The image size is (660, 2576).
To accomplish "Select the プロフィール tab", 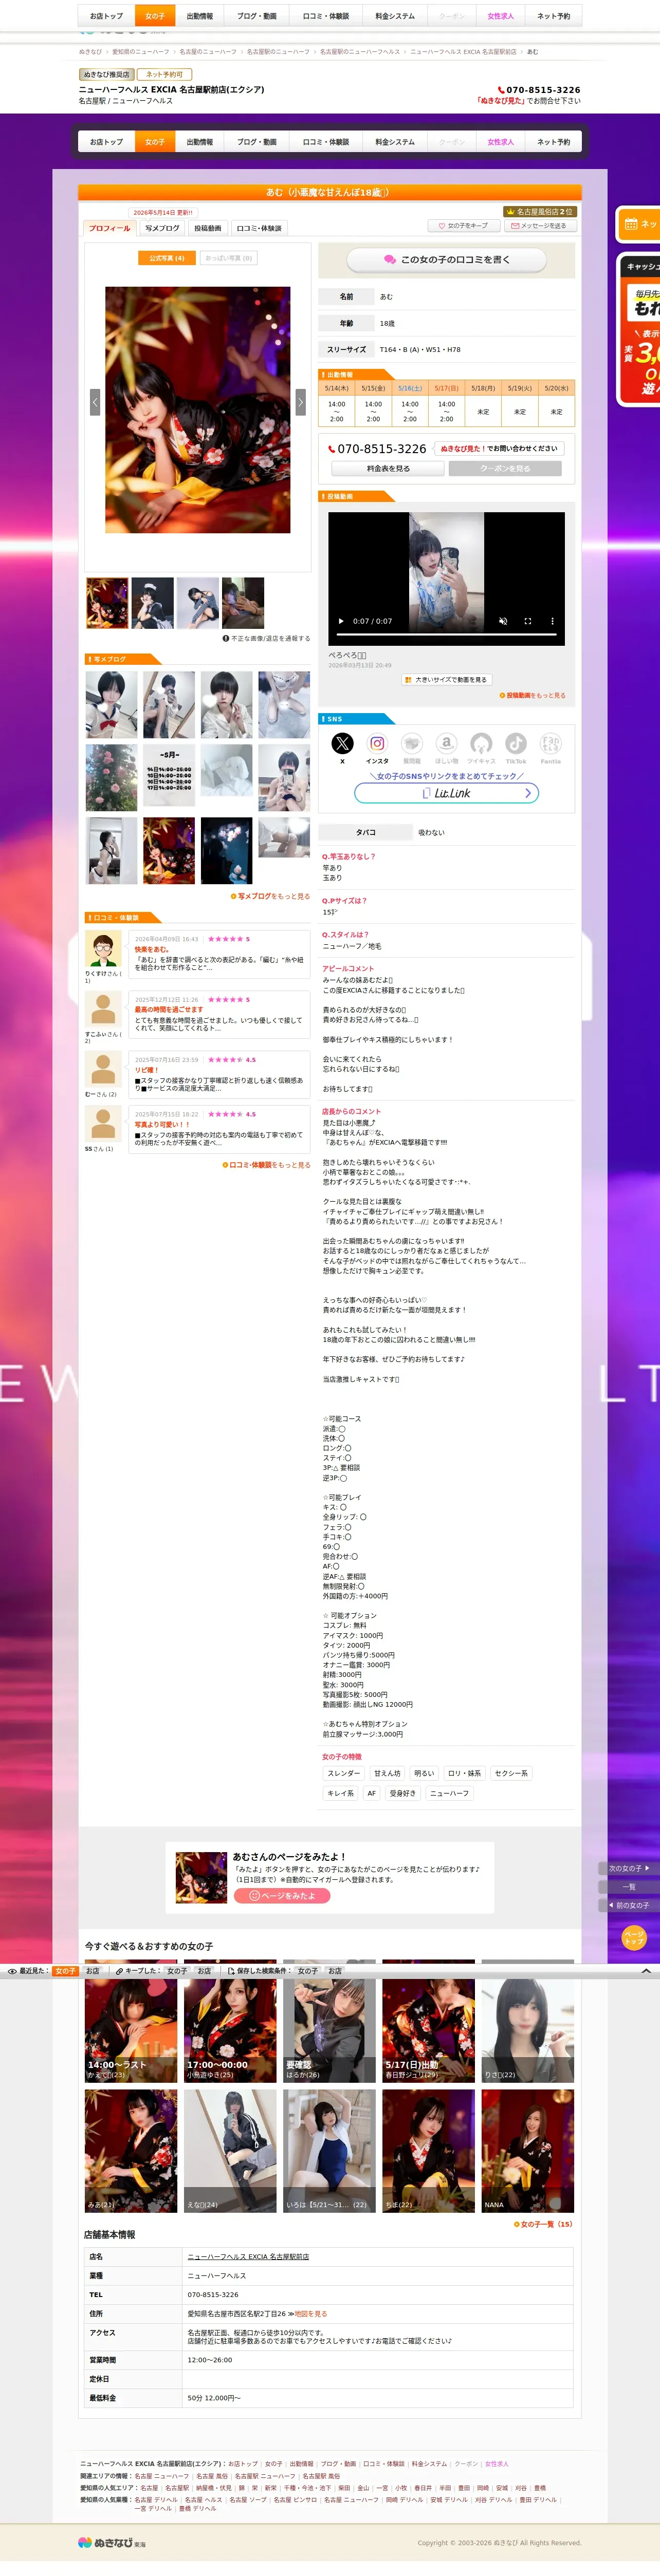I will coord(109,228).
